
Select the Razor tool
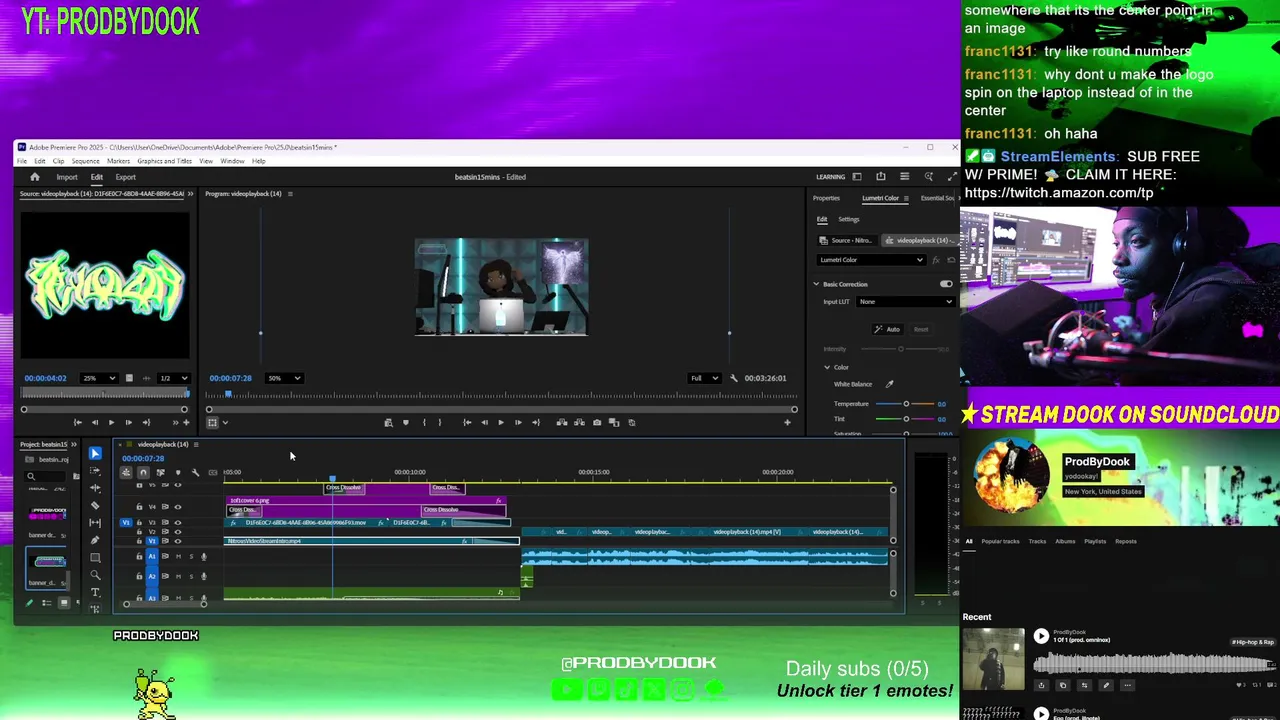95,505
